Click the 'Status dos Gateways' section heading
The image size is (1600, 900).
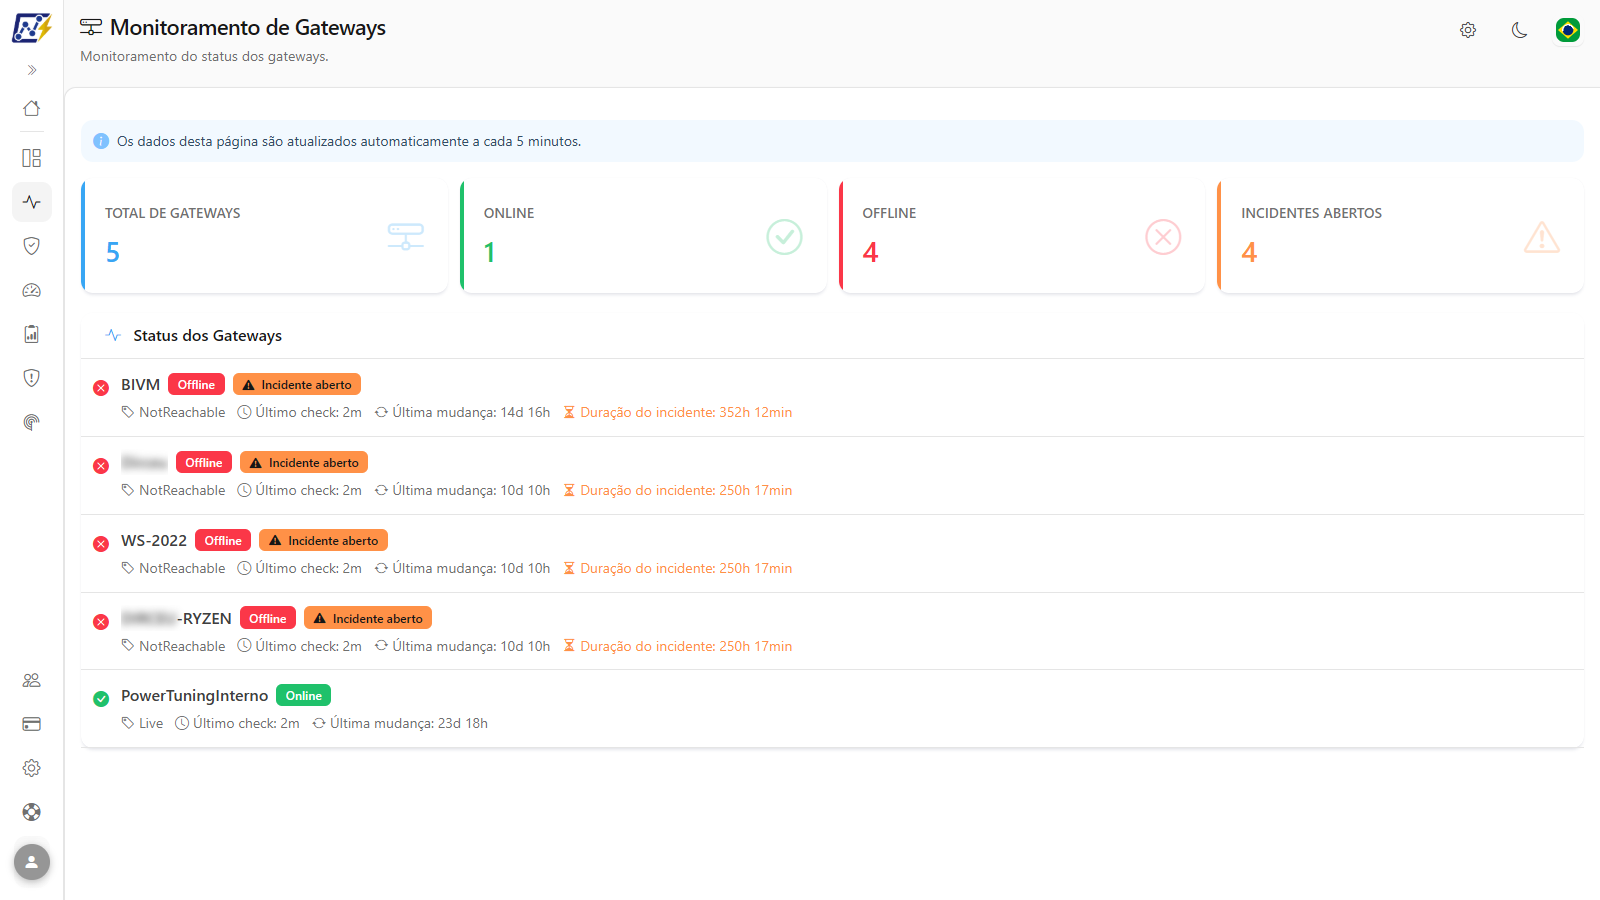pos(207,336)
